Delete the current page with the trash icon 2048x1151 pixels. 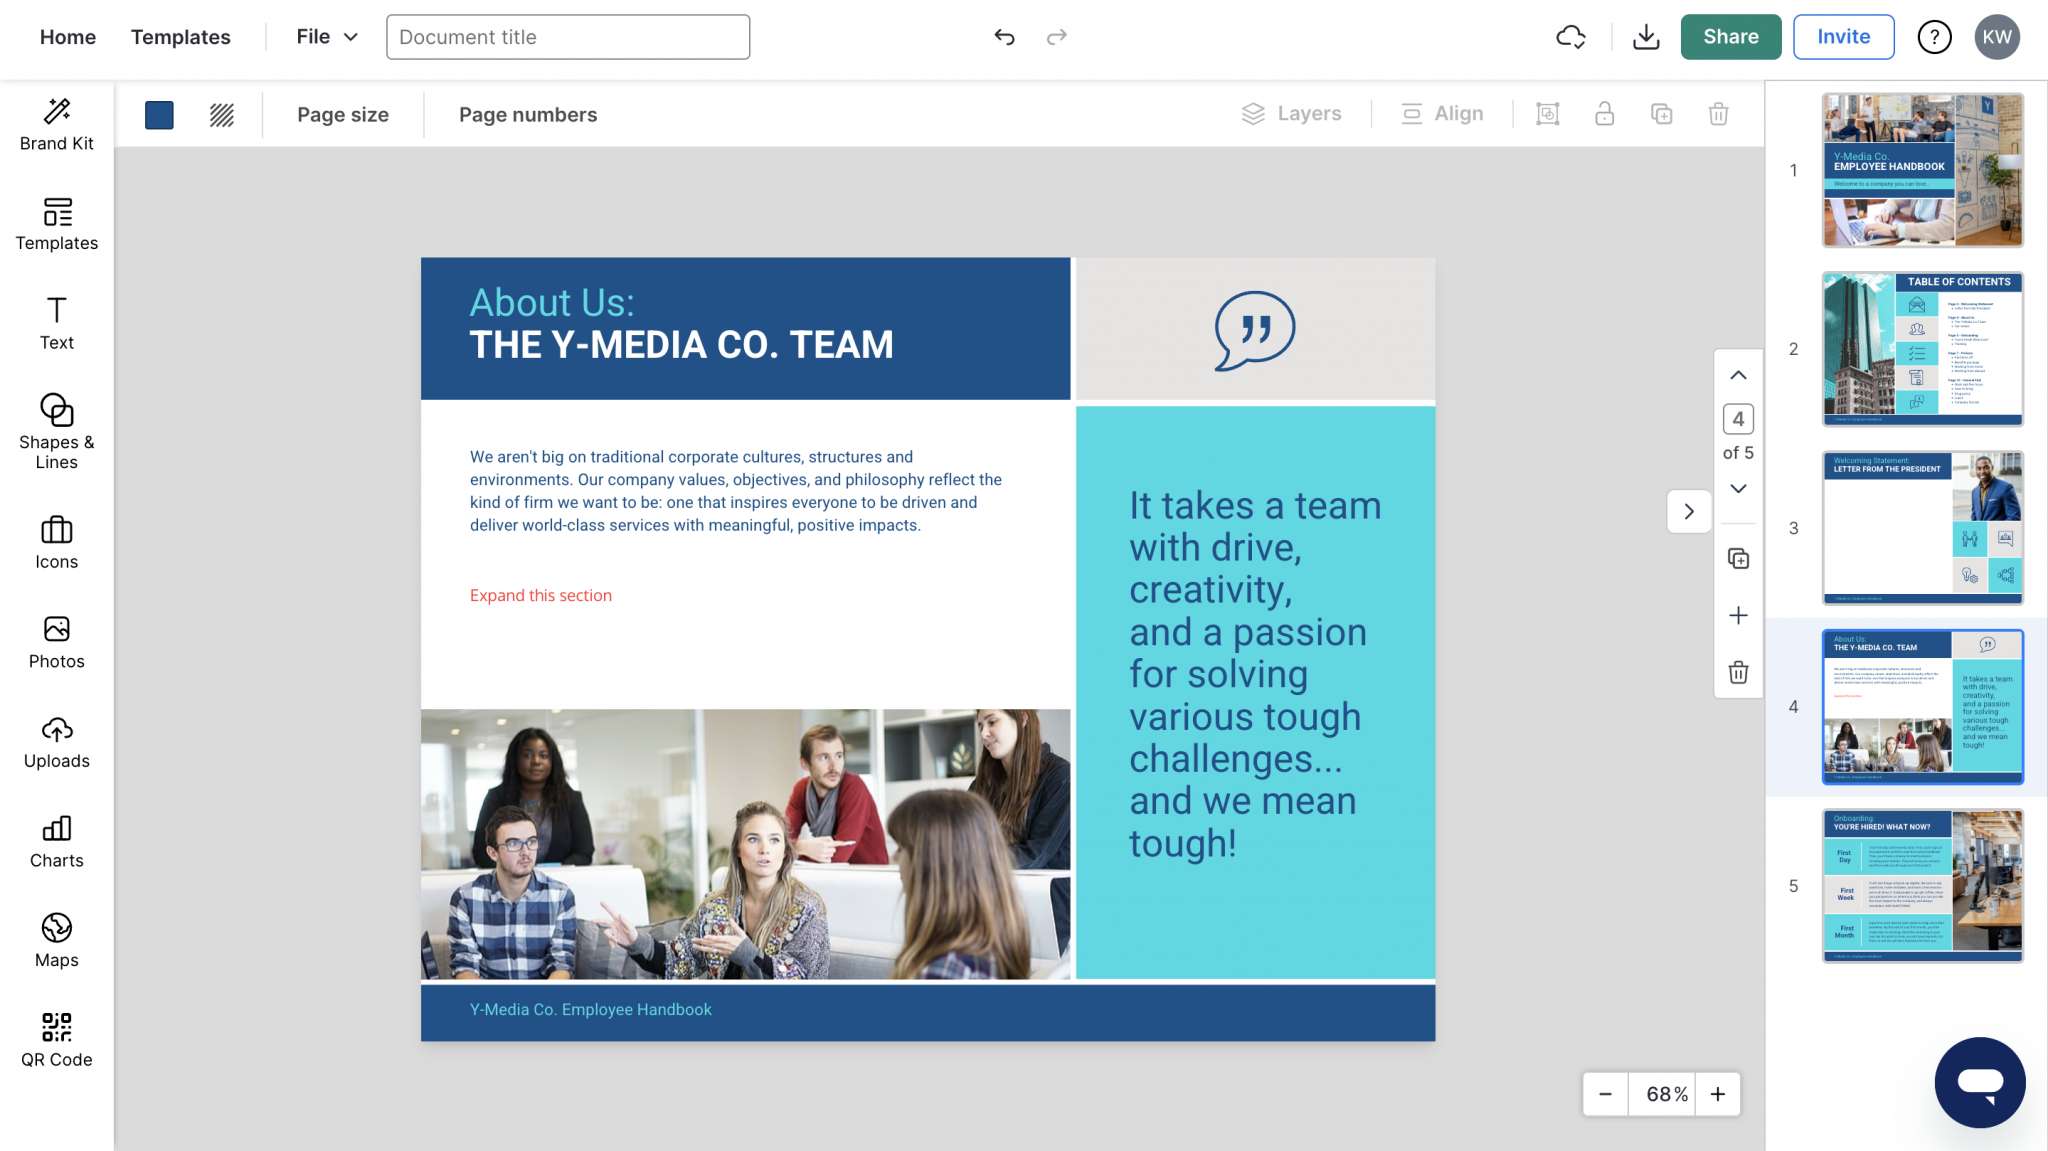tap(1739, 673)
